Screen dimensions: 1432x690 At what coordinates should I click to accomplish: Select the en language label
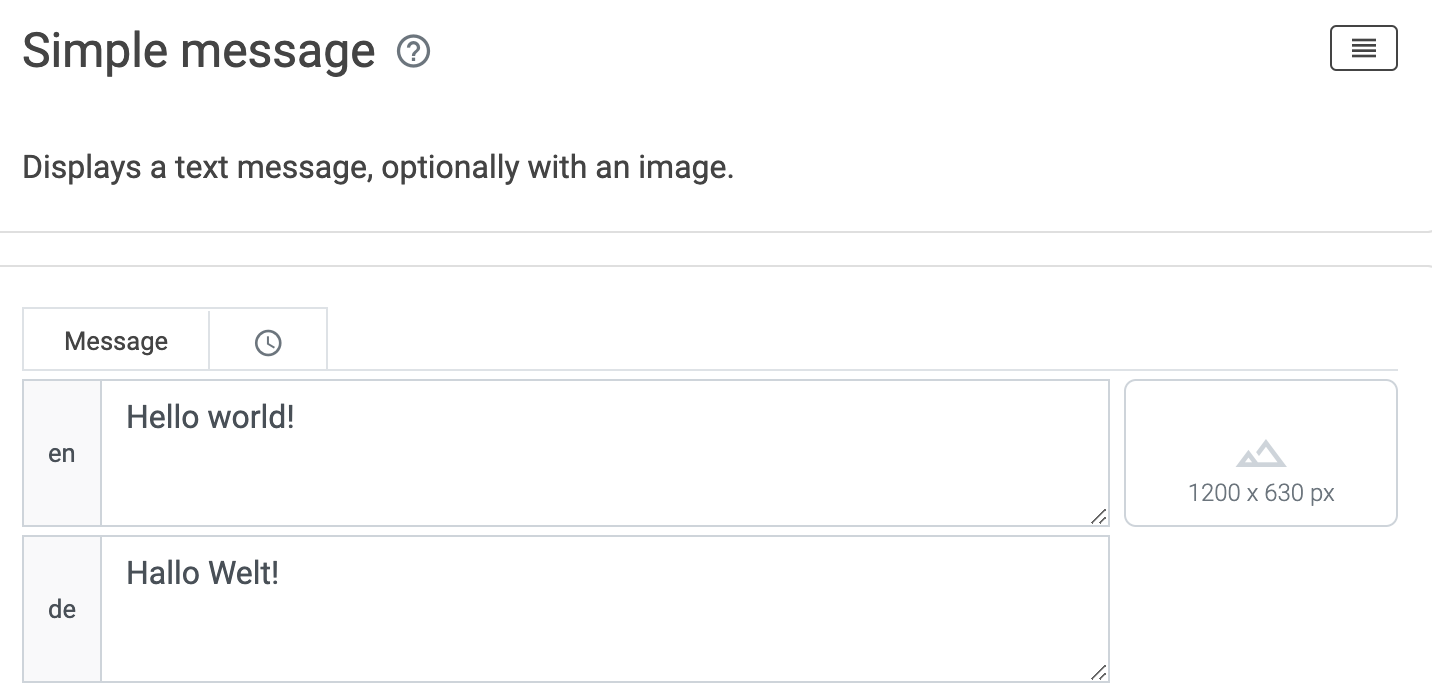click(61, 453)
